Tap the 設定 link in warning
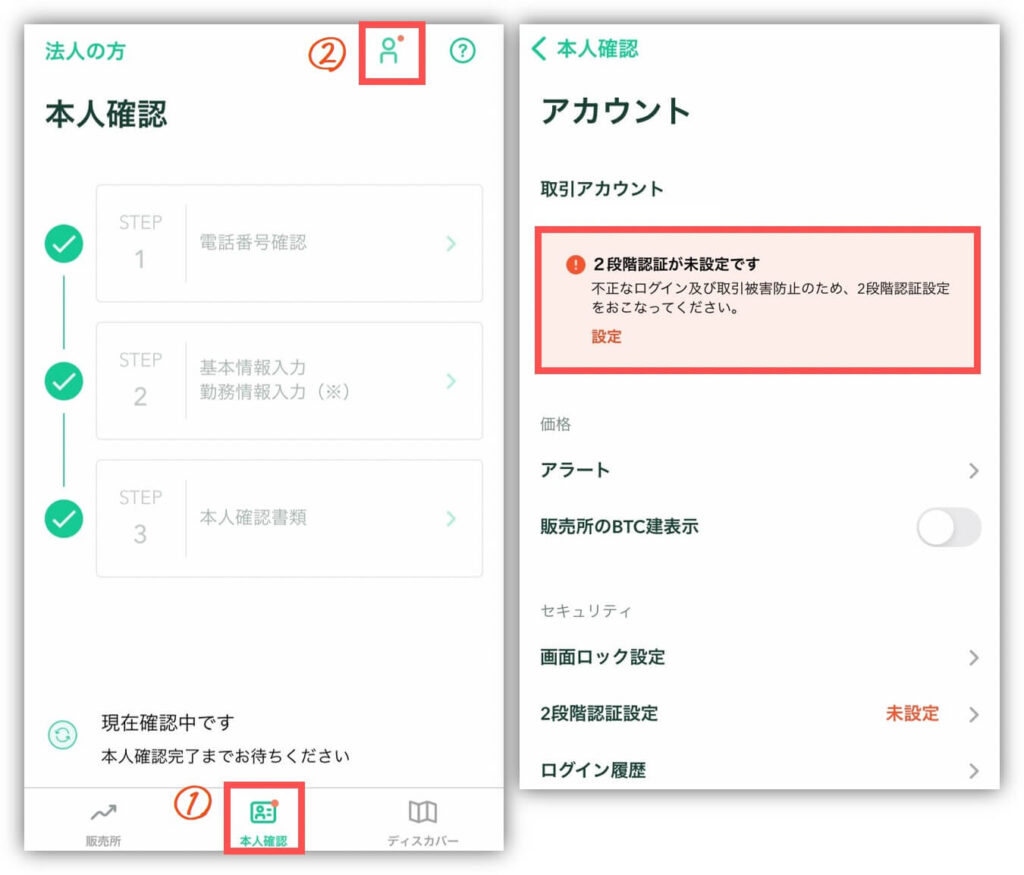The image size is (1024, 875). coord(606,337)
